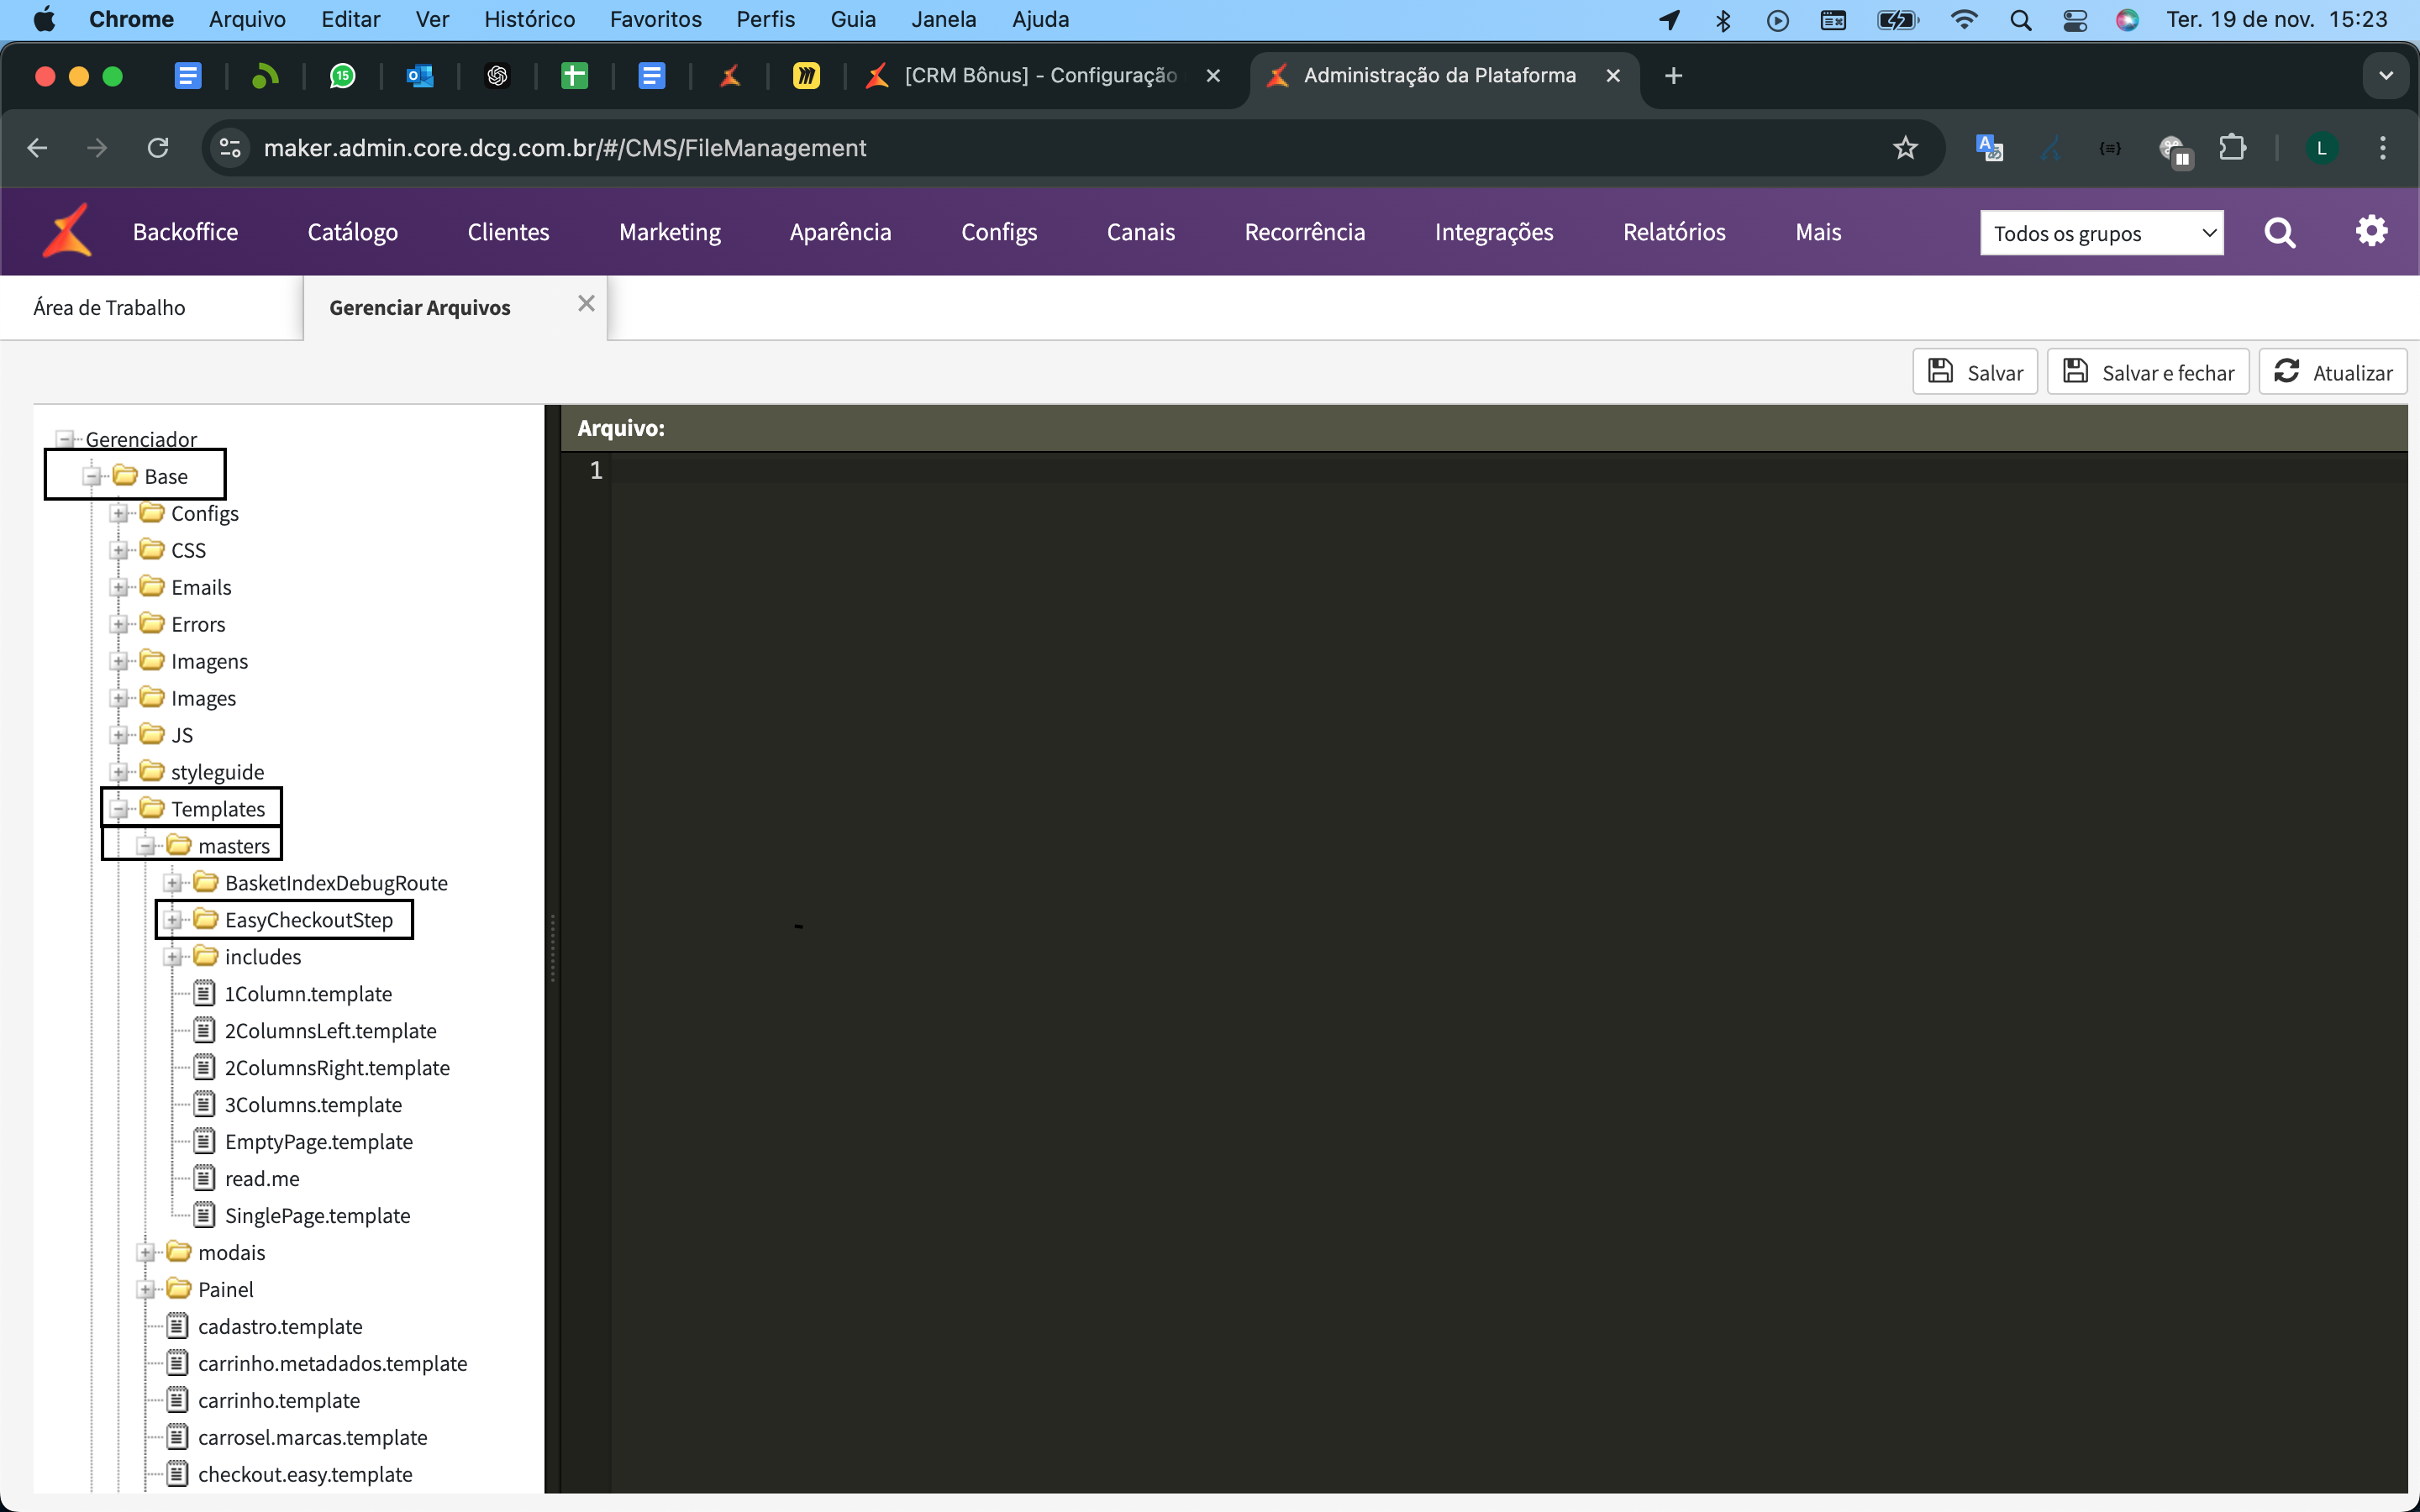Click the Wi-Fi icon in the menu bar
This screenshot has height=1512, width=2420.
pyautogui.click(x=1964, y=20)
